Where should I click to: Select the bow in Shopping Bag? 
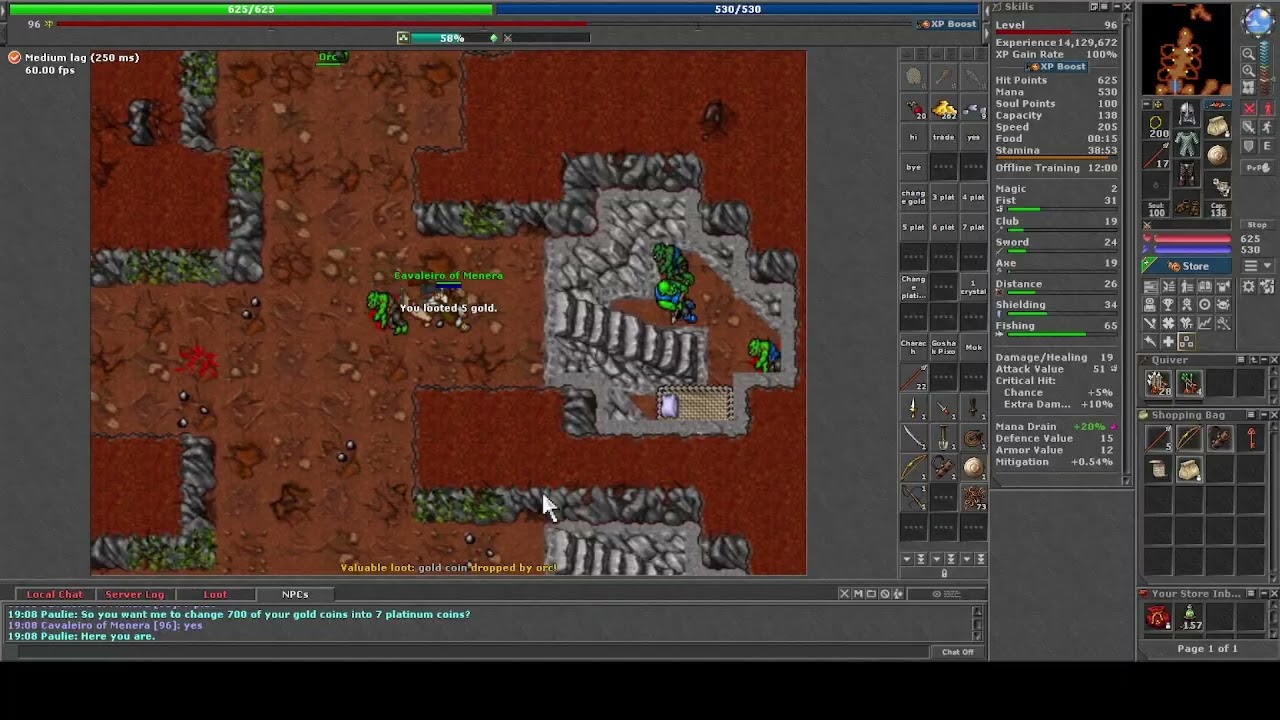click(x=1190, y=438)
